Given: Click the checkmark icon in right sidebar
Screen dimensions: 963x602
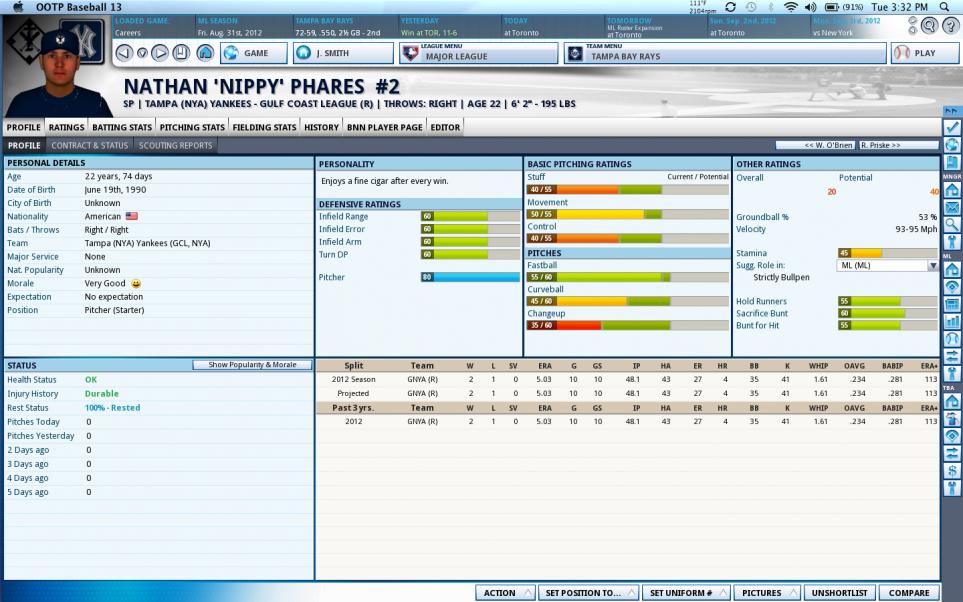Looking at the screenshot, I should point(952,127).
